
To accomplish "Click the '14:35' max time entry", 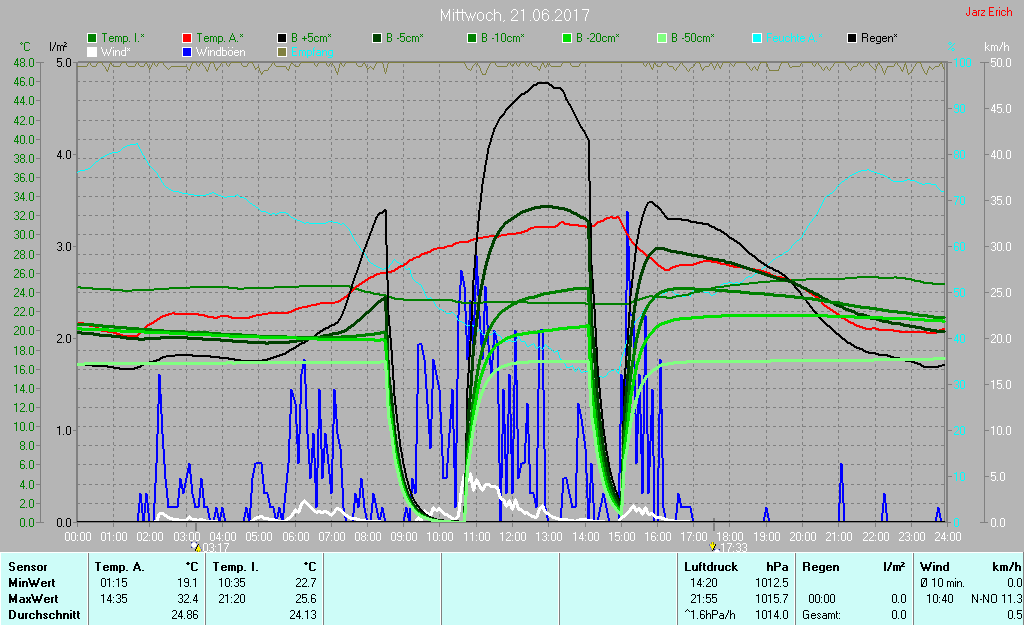I will [x=114, y=598].
